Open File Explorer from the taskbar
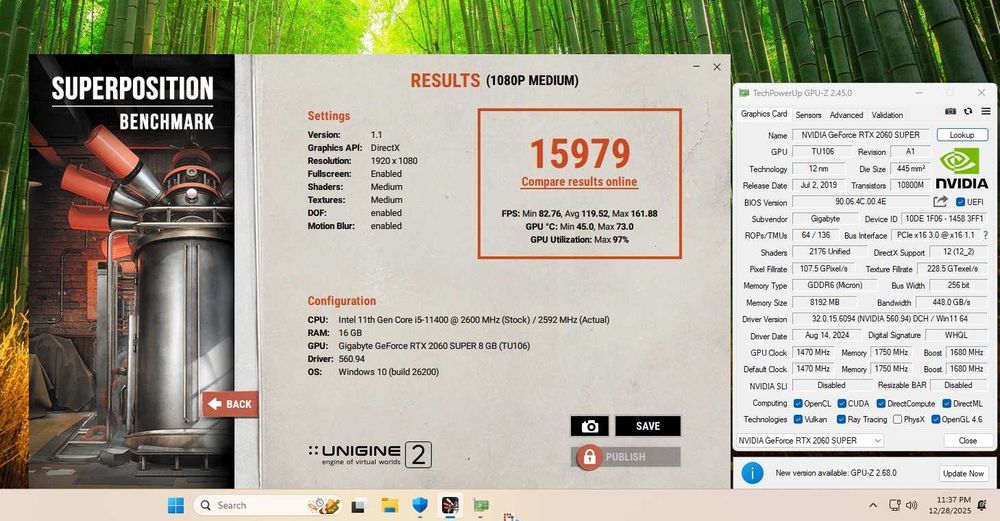Viewport: 1000px width, 521px height. click(x=390, y=506)
